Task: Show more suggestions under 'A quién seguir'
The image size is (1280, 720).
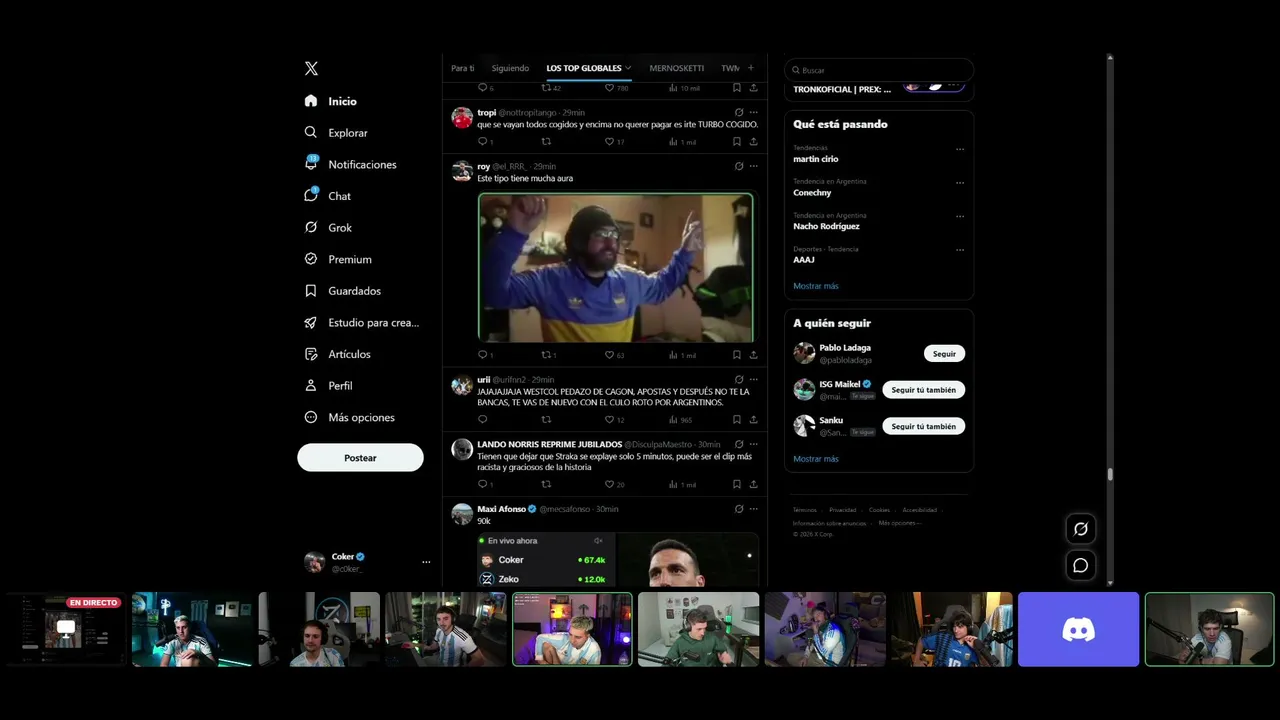Action: [x=816, y=459]
